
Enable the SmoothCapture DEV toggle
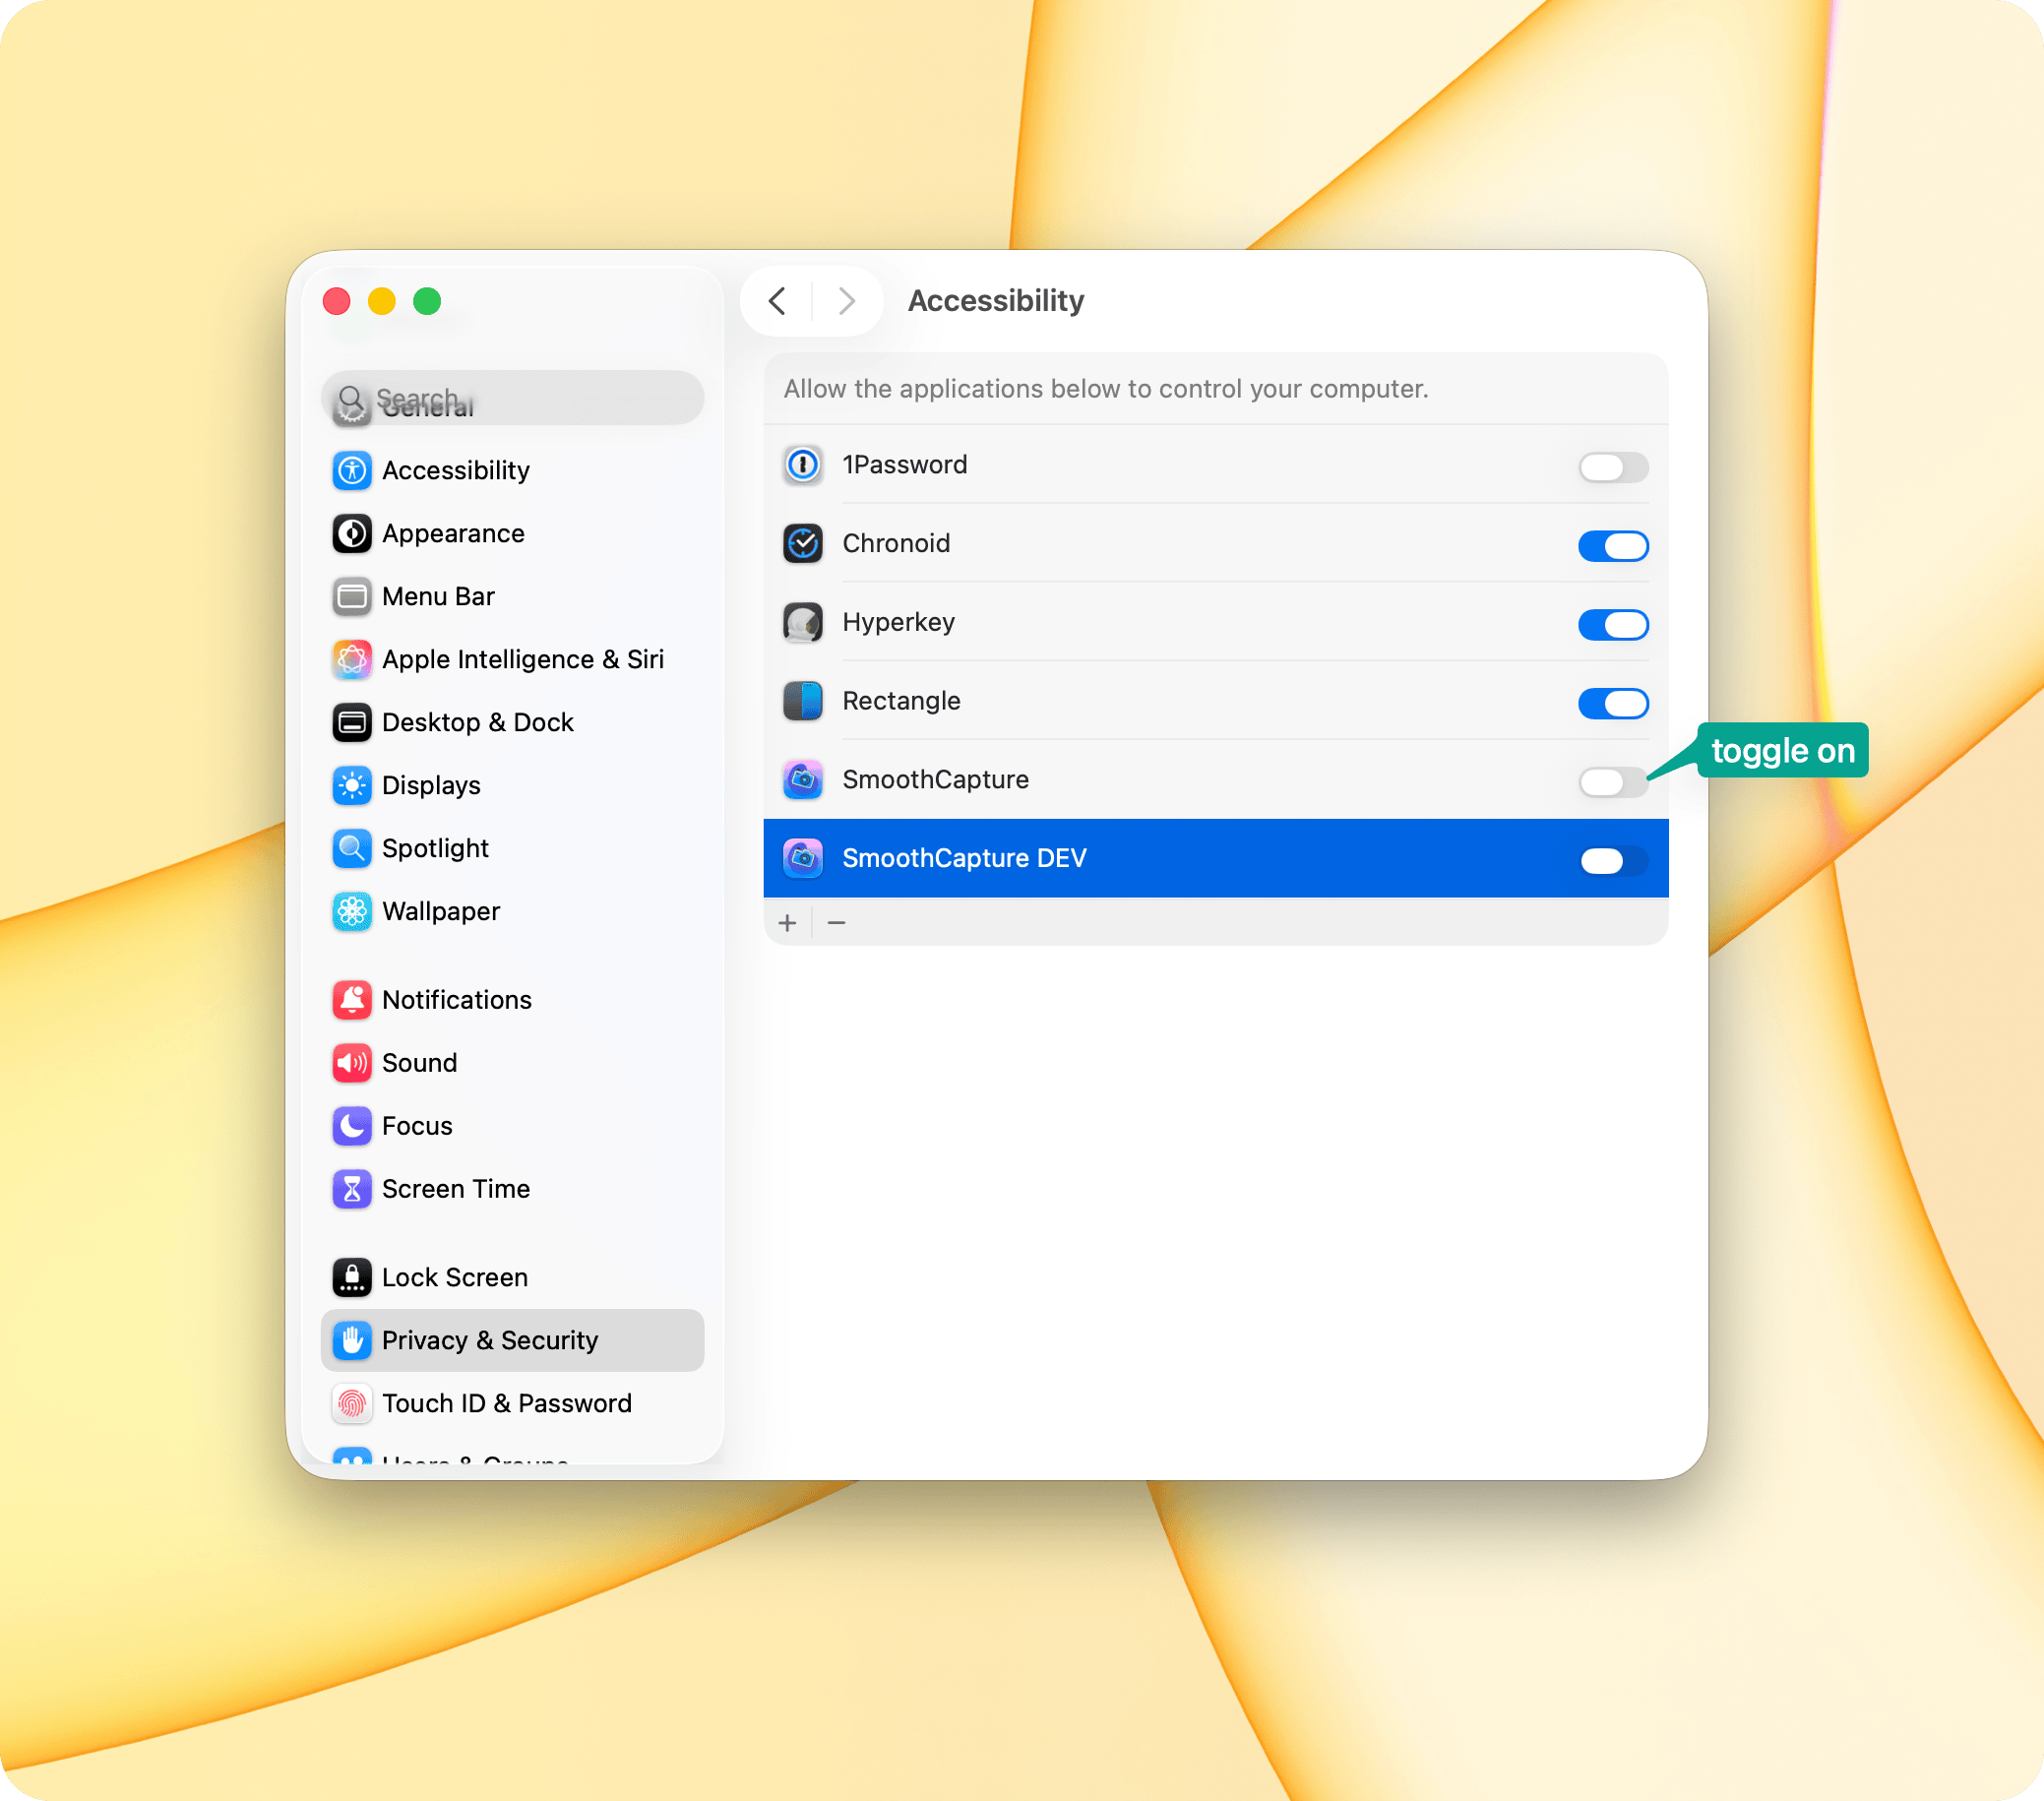coord(1613,860)
